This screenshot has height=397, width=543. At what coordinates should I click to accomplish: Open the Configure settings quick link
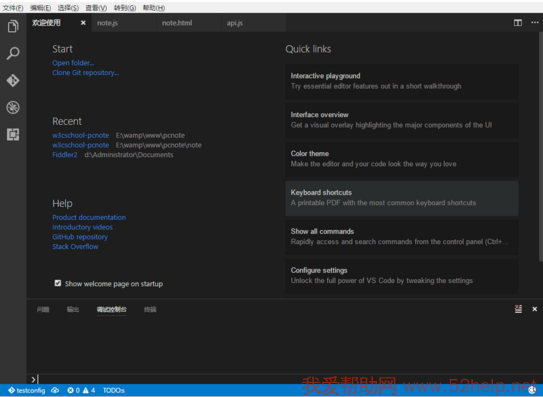coord(402,276)
